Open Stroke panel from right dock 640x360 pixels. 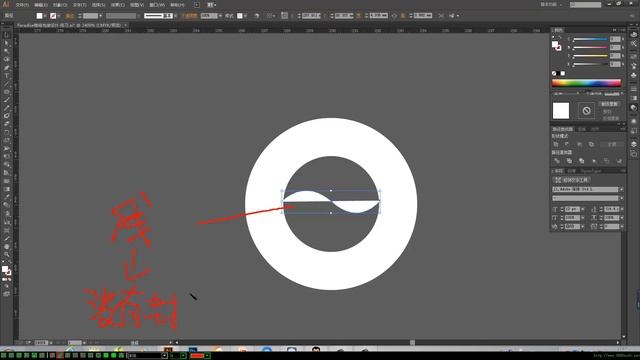point(633,89)
